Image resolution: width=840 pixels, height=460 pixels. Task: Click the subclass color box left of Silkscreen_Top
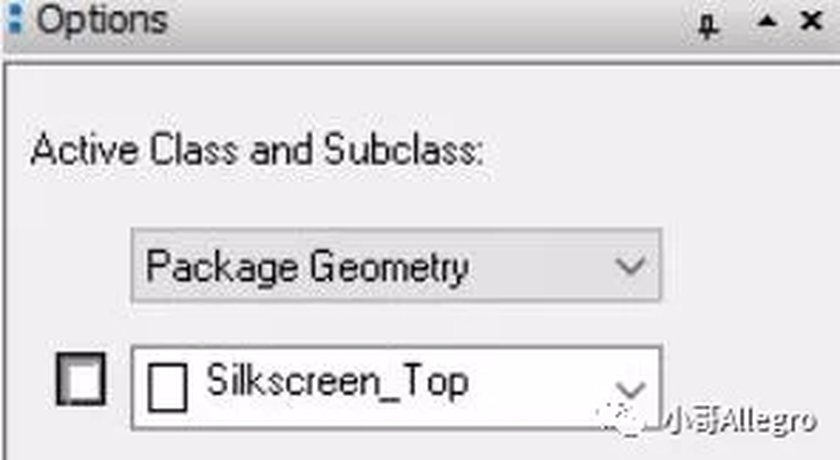click(x=81, y=379)
